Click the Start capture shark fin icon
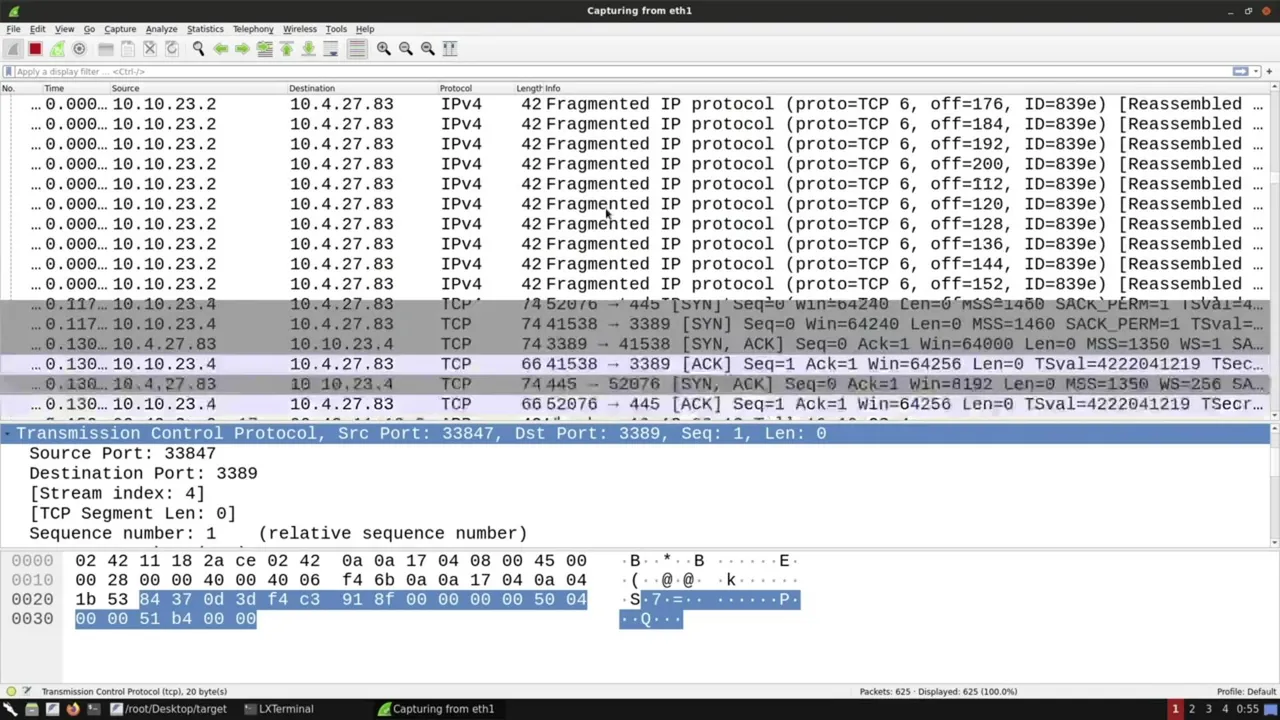This screenshot has height=720, width=1280. pyautogui.click(x=13, y=48)
